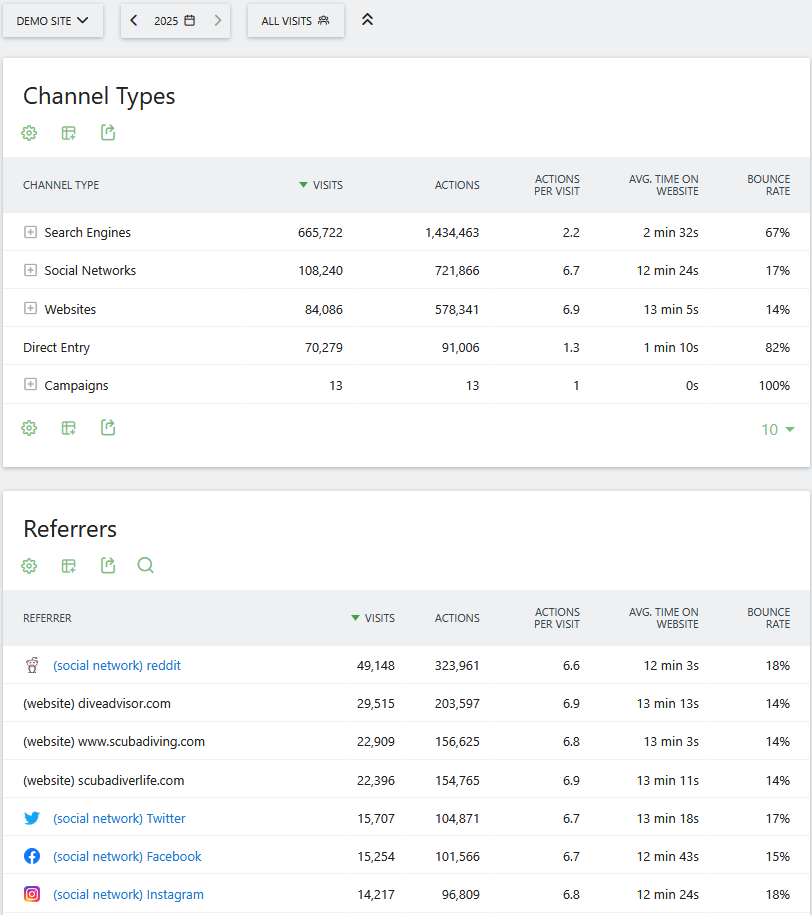Image resolution: width=812 pixels, height=915 pixels.
Task: Open the 2025 date picker
Action: coord(175,20)
